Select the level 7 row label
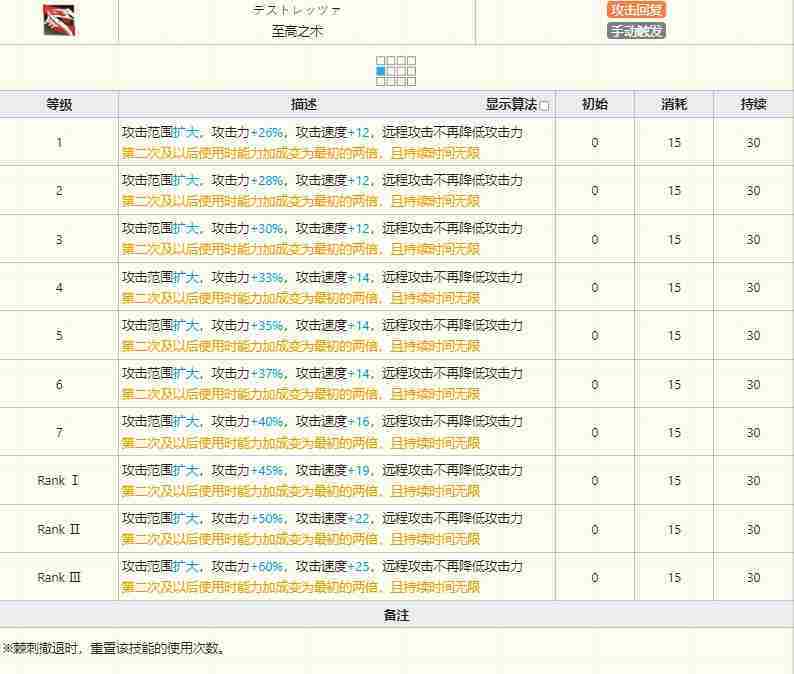794x674 pixels. click(59, 432)
